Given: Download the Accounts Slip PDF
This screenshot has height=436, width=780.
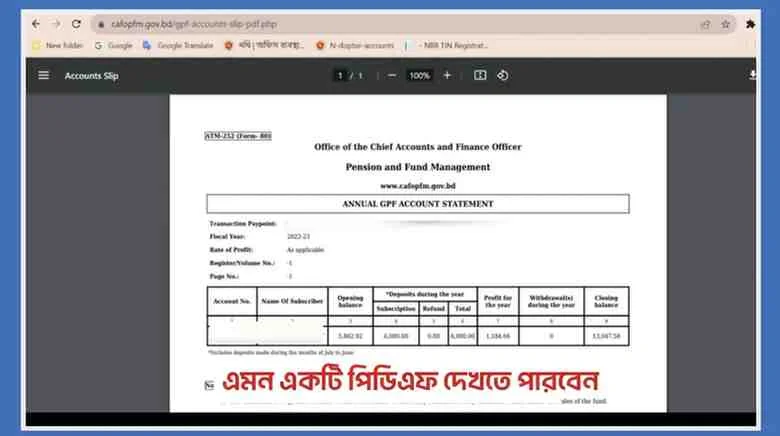Looking at the screenshot, I should [x=752, y=75].
